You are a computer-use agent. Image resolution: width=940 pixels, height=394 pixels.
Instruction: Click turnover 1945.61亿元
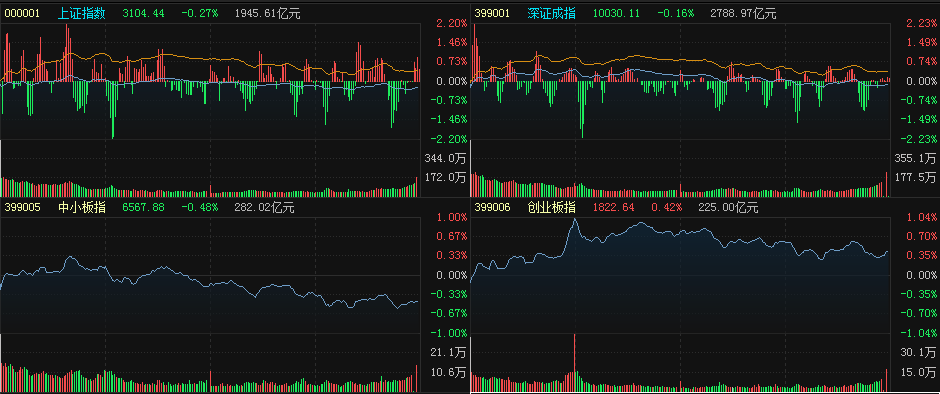click(267, 14)
